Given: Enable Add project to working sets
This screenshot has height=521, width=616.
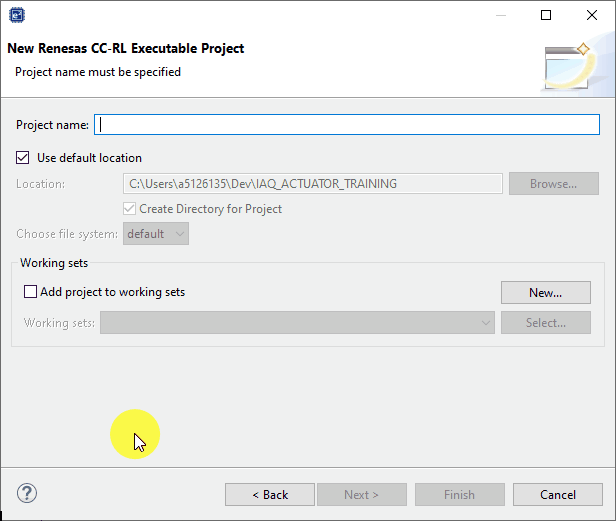Looking at the screenshot, I should click(30, 292).
